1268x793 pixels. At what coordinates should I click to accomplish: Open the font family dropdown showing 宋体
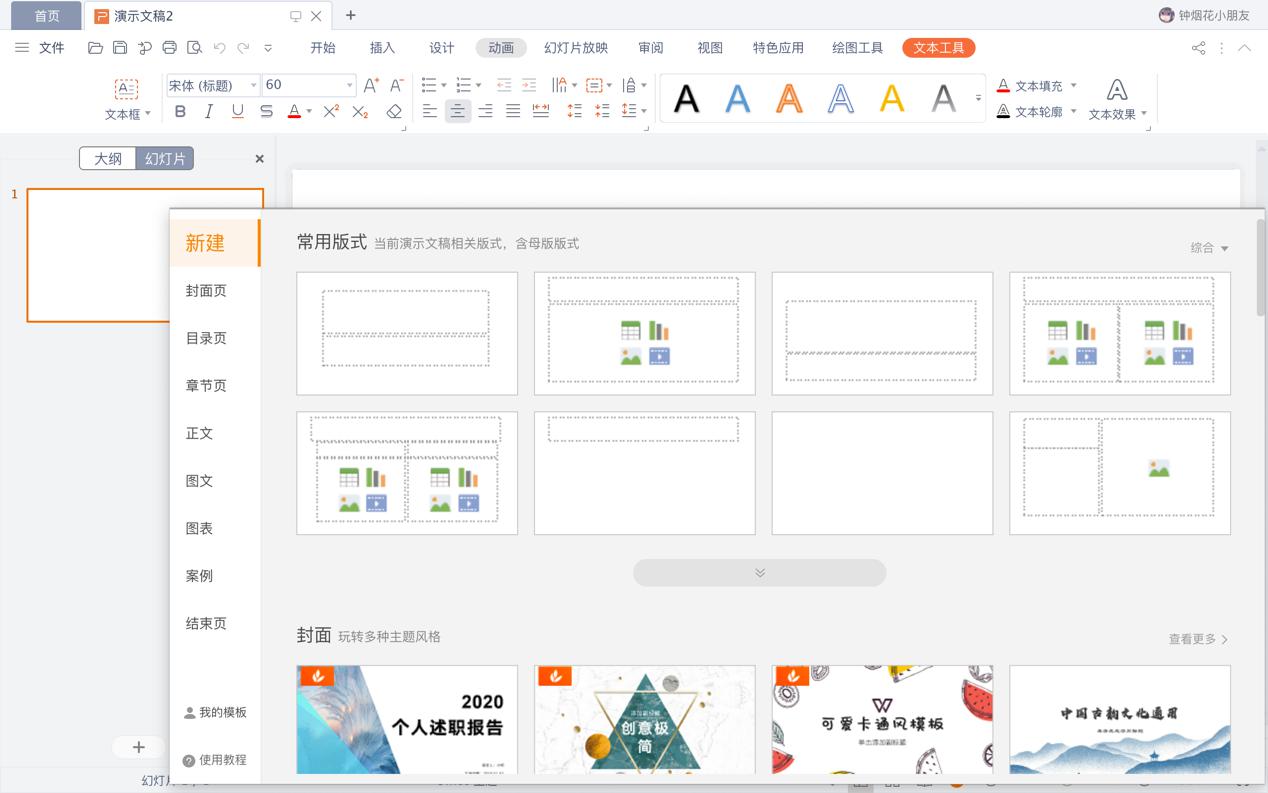pyautogui.click(x=253, y=85)
